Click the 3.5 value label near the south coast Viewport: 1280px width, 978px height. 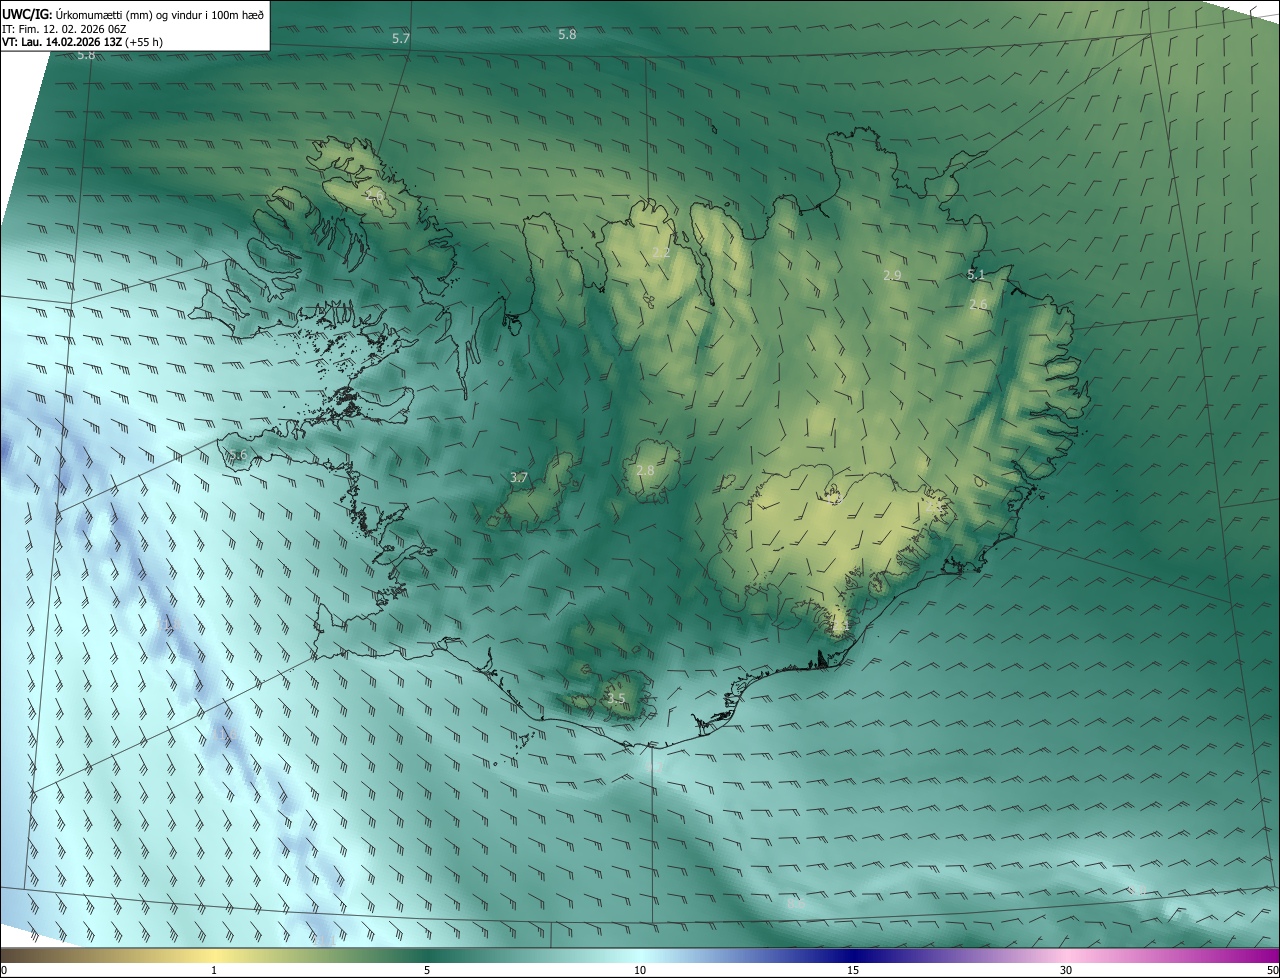pos(616,698)
